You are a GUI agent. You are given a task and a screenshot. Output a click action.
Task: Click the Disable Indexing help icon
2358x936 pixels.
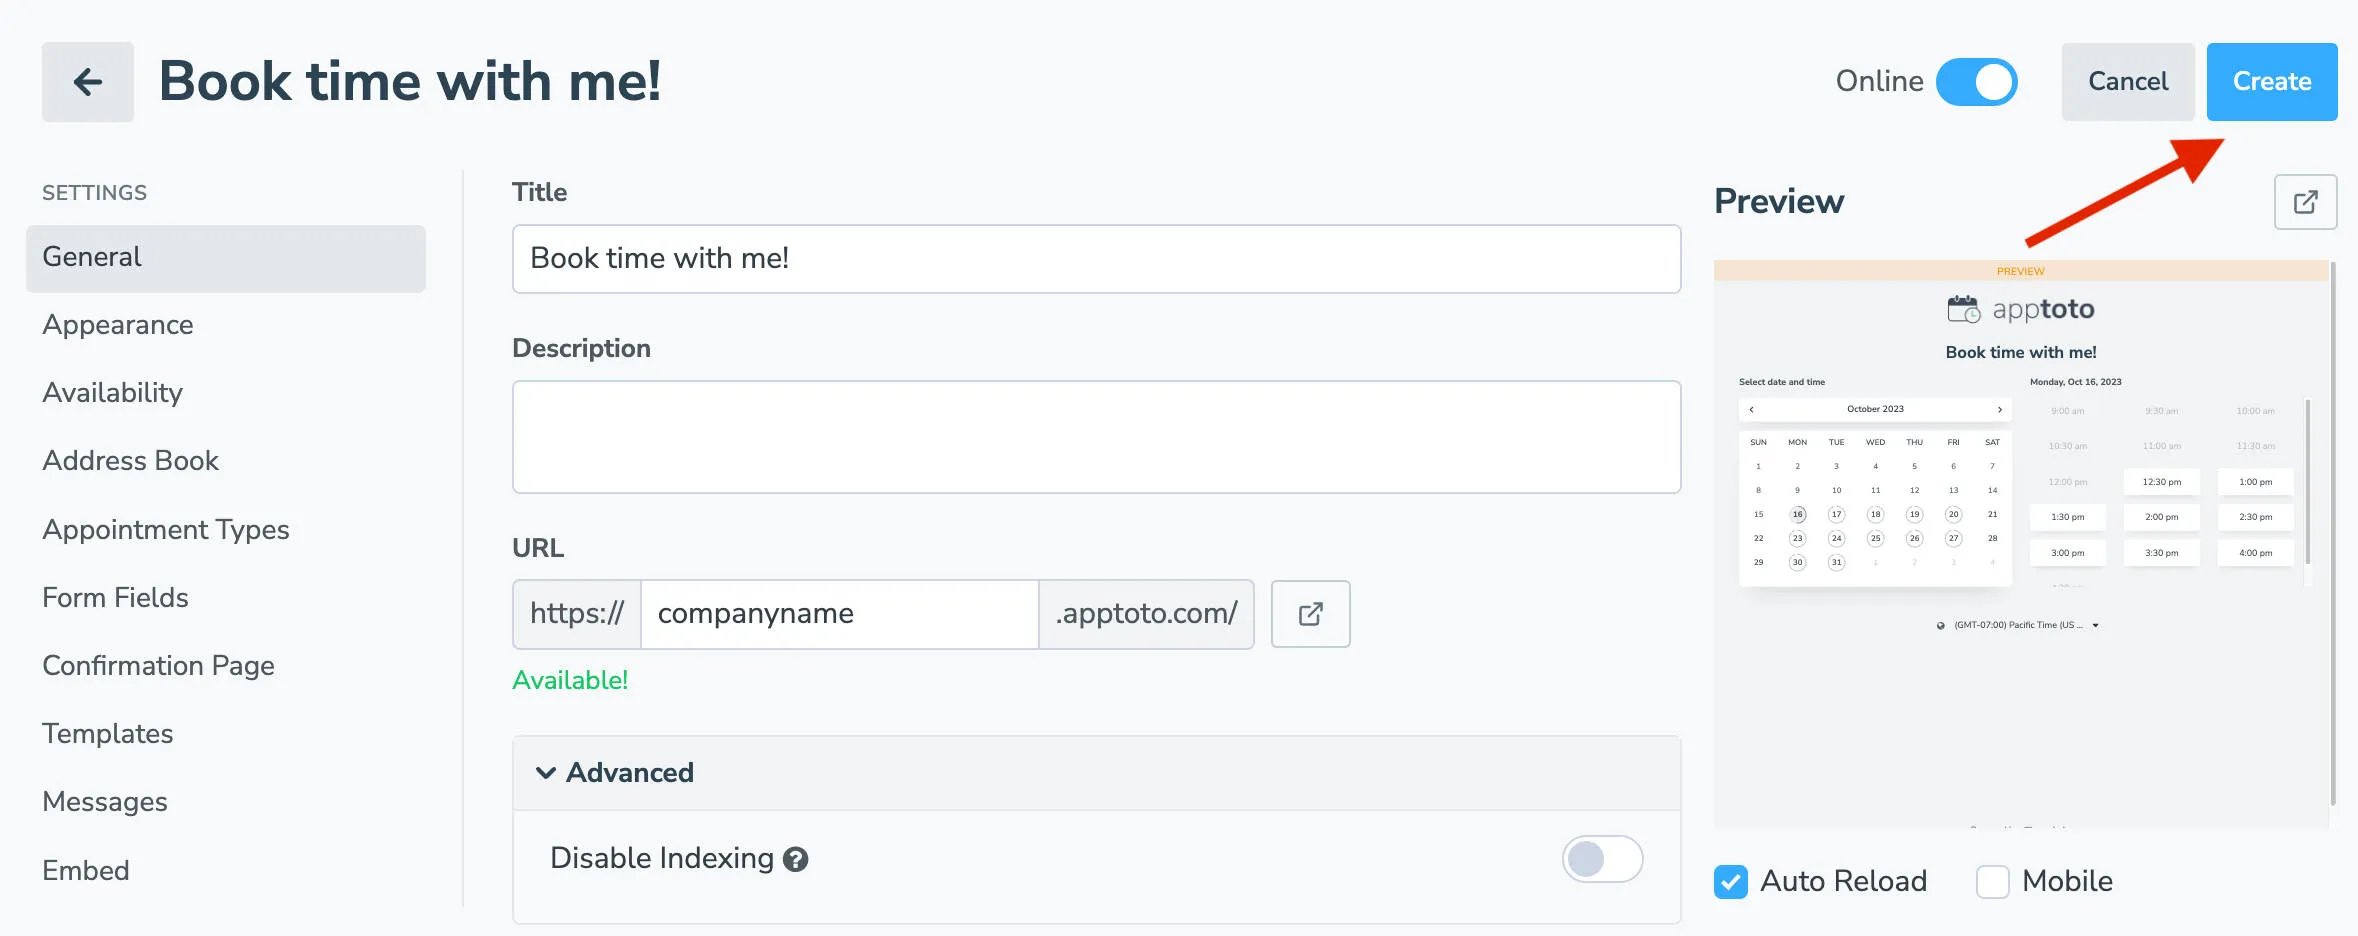point(795,858)
